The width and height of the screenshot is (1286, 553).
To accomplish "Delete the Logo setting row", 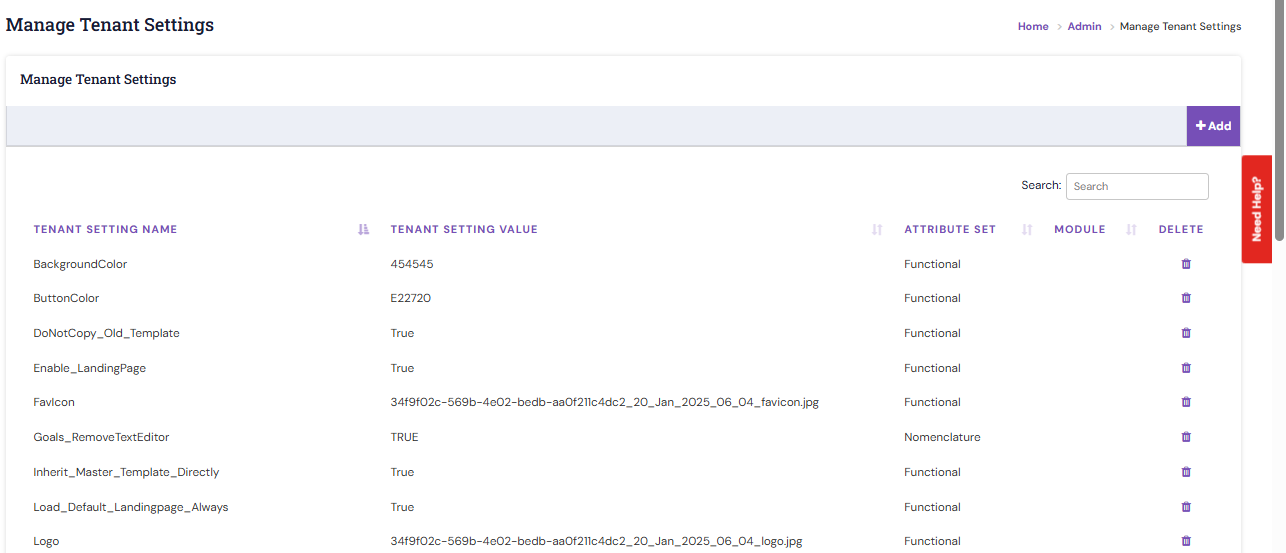I will click(x=1186, y=541).
